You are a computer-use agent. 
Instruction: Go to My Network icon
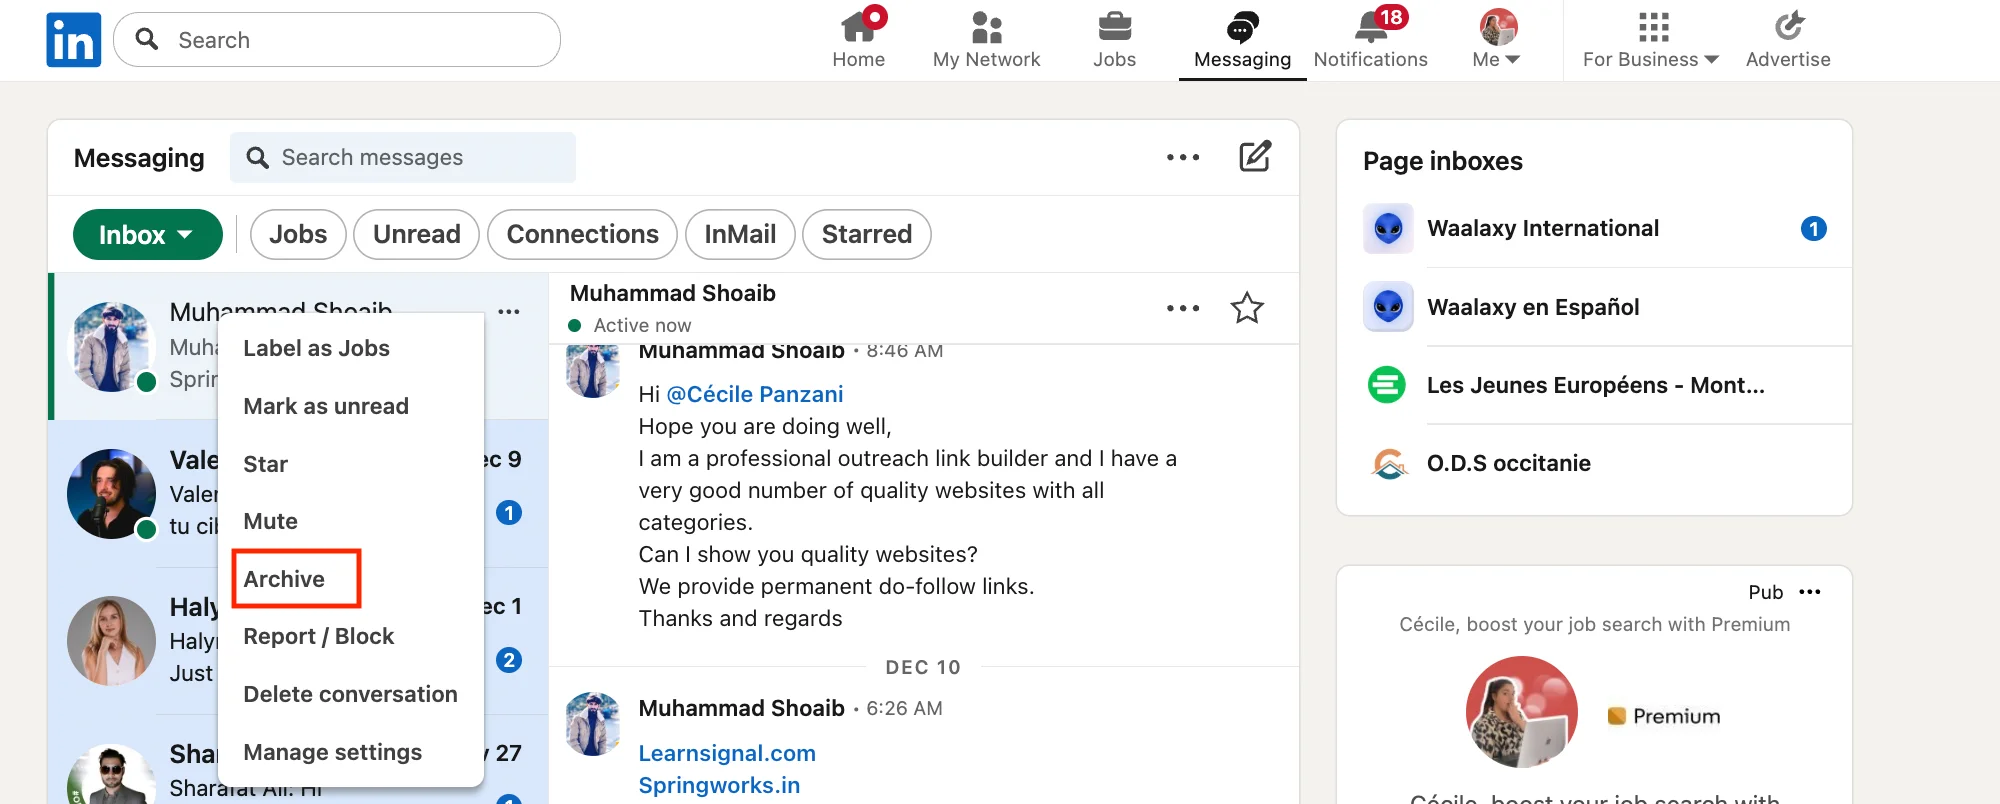(986, 40)
